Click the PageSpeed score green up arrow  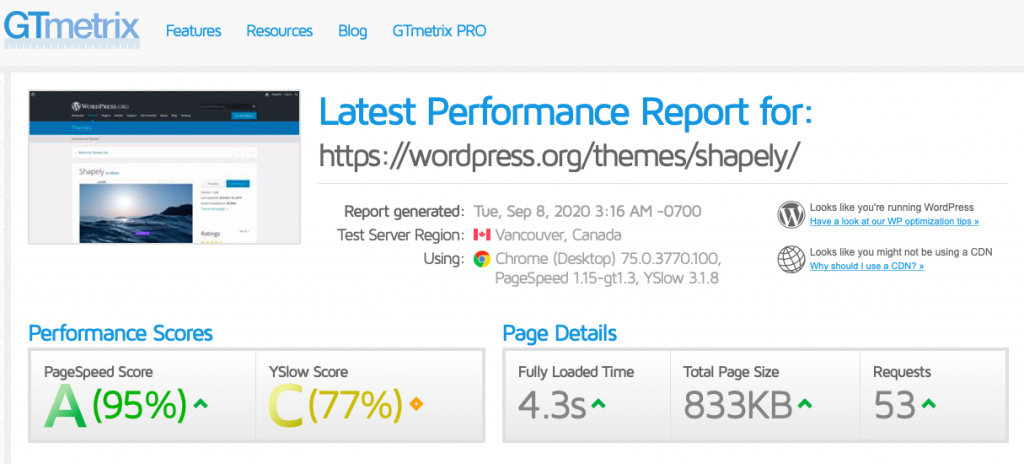201,404
